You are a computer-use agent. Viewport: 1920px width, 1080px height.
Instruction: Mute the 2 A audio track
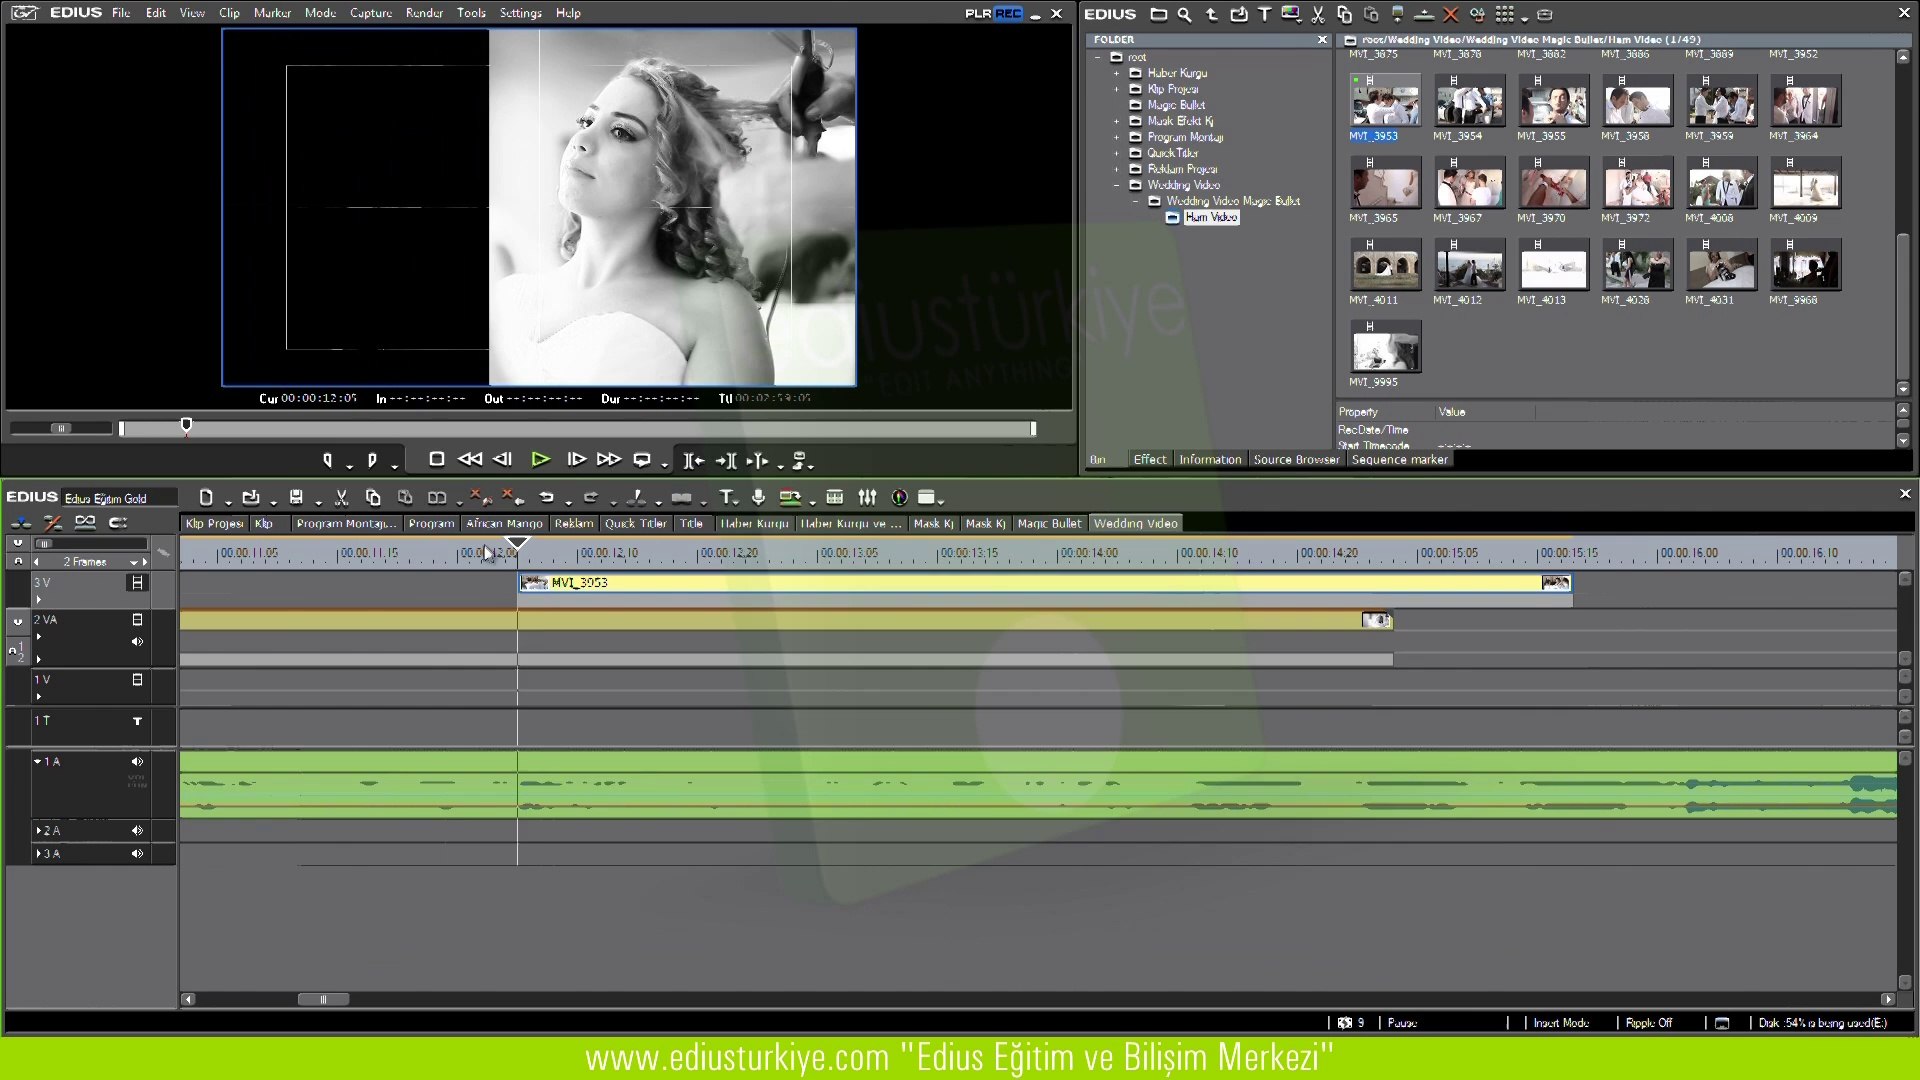pyautogui.click(x=137, y=831)
